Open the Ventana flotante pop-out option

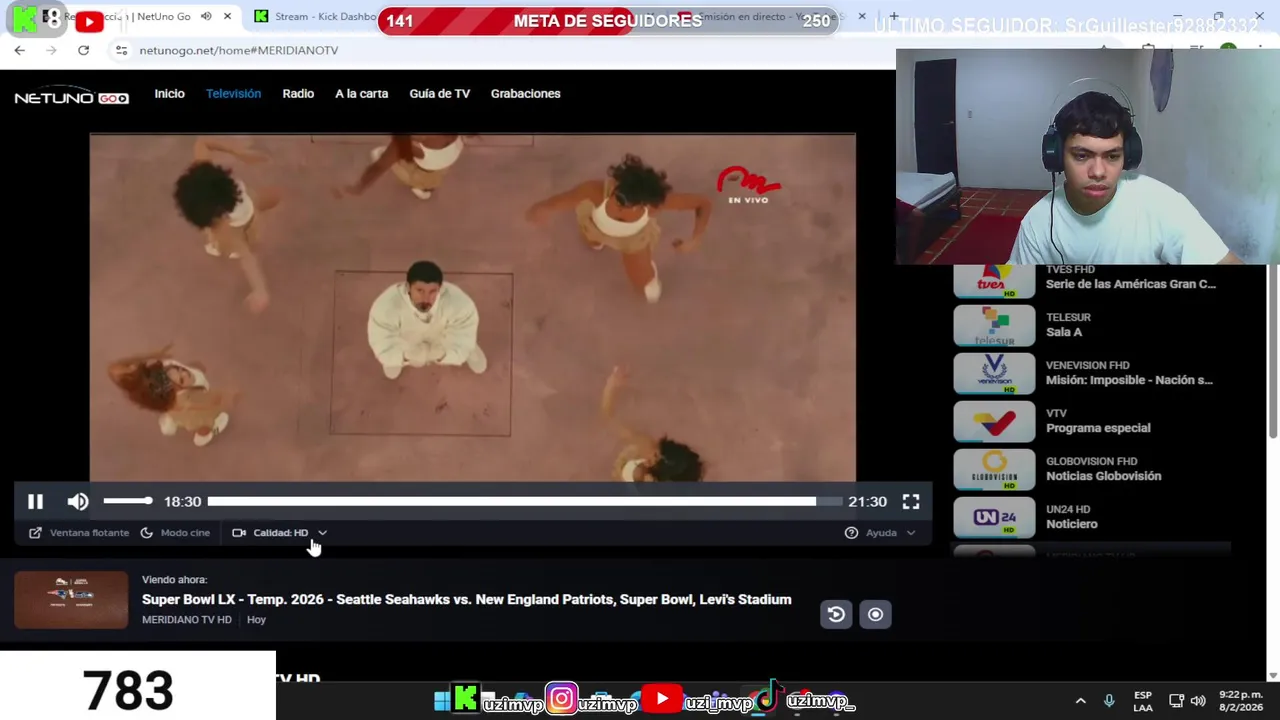coord(79,533)
